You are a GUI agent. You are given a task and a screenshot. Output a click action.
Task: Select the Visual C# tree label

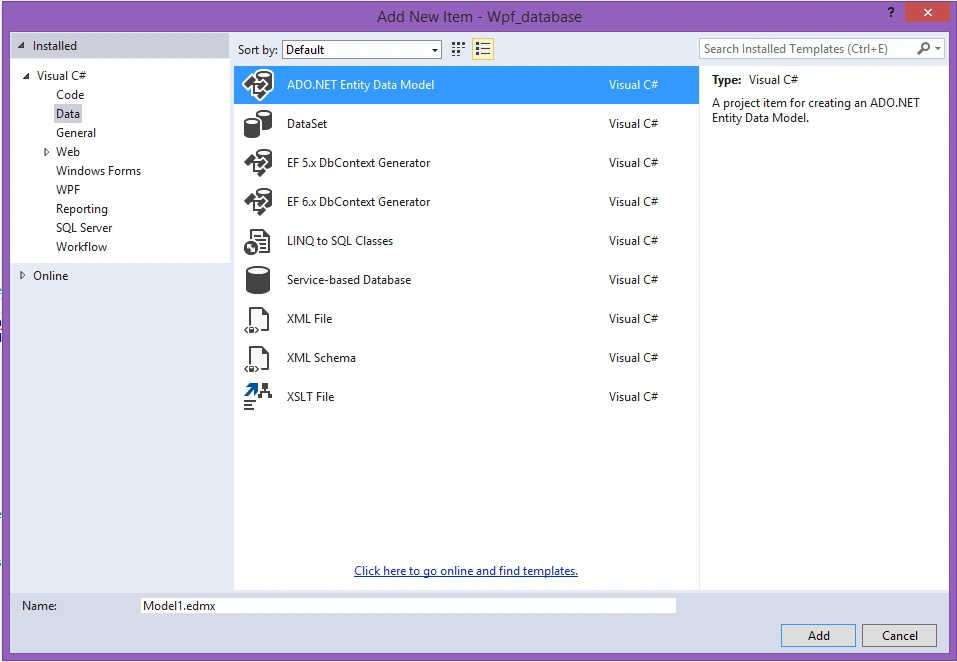pyautogui.click(x=61, y=76)
